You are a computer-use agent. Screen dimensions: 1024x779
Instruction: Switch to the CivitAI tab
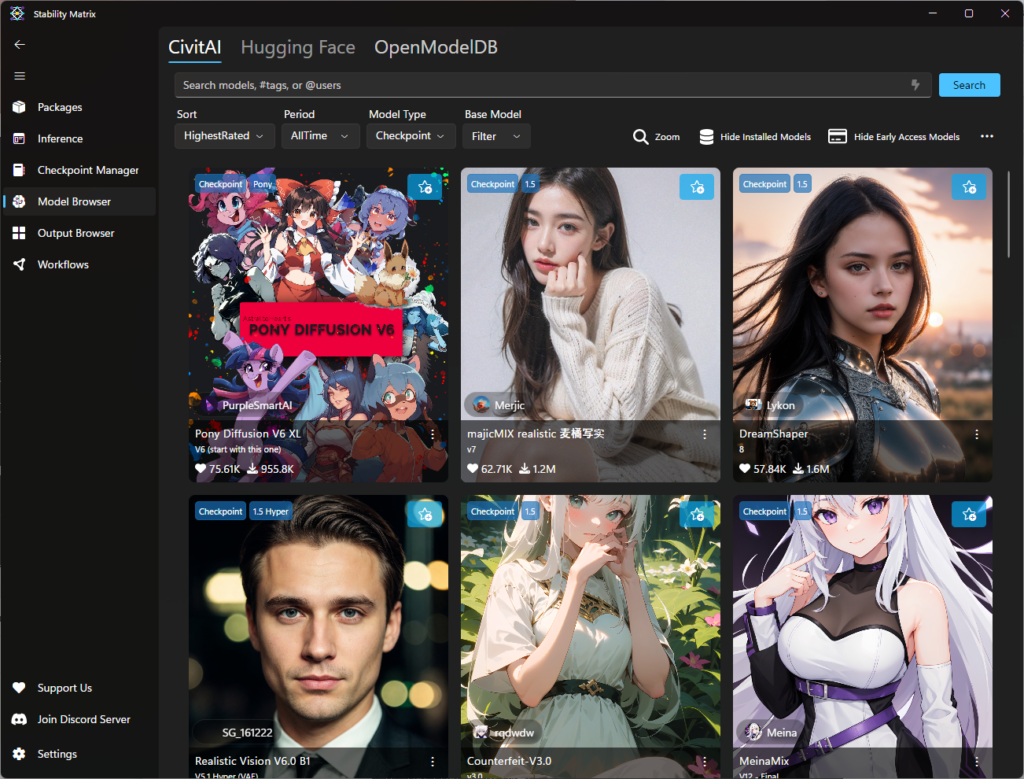(x=195, y=47)
